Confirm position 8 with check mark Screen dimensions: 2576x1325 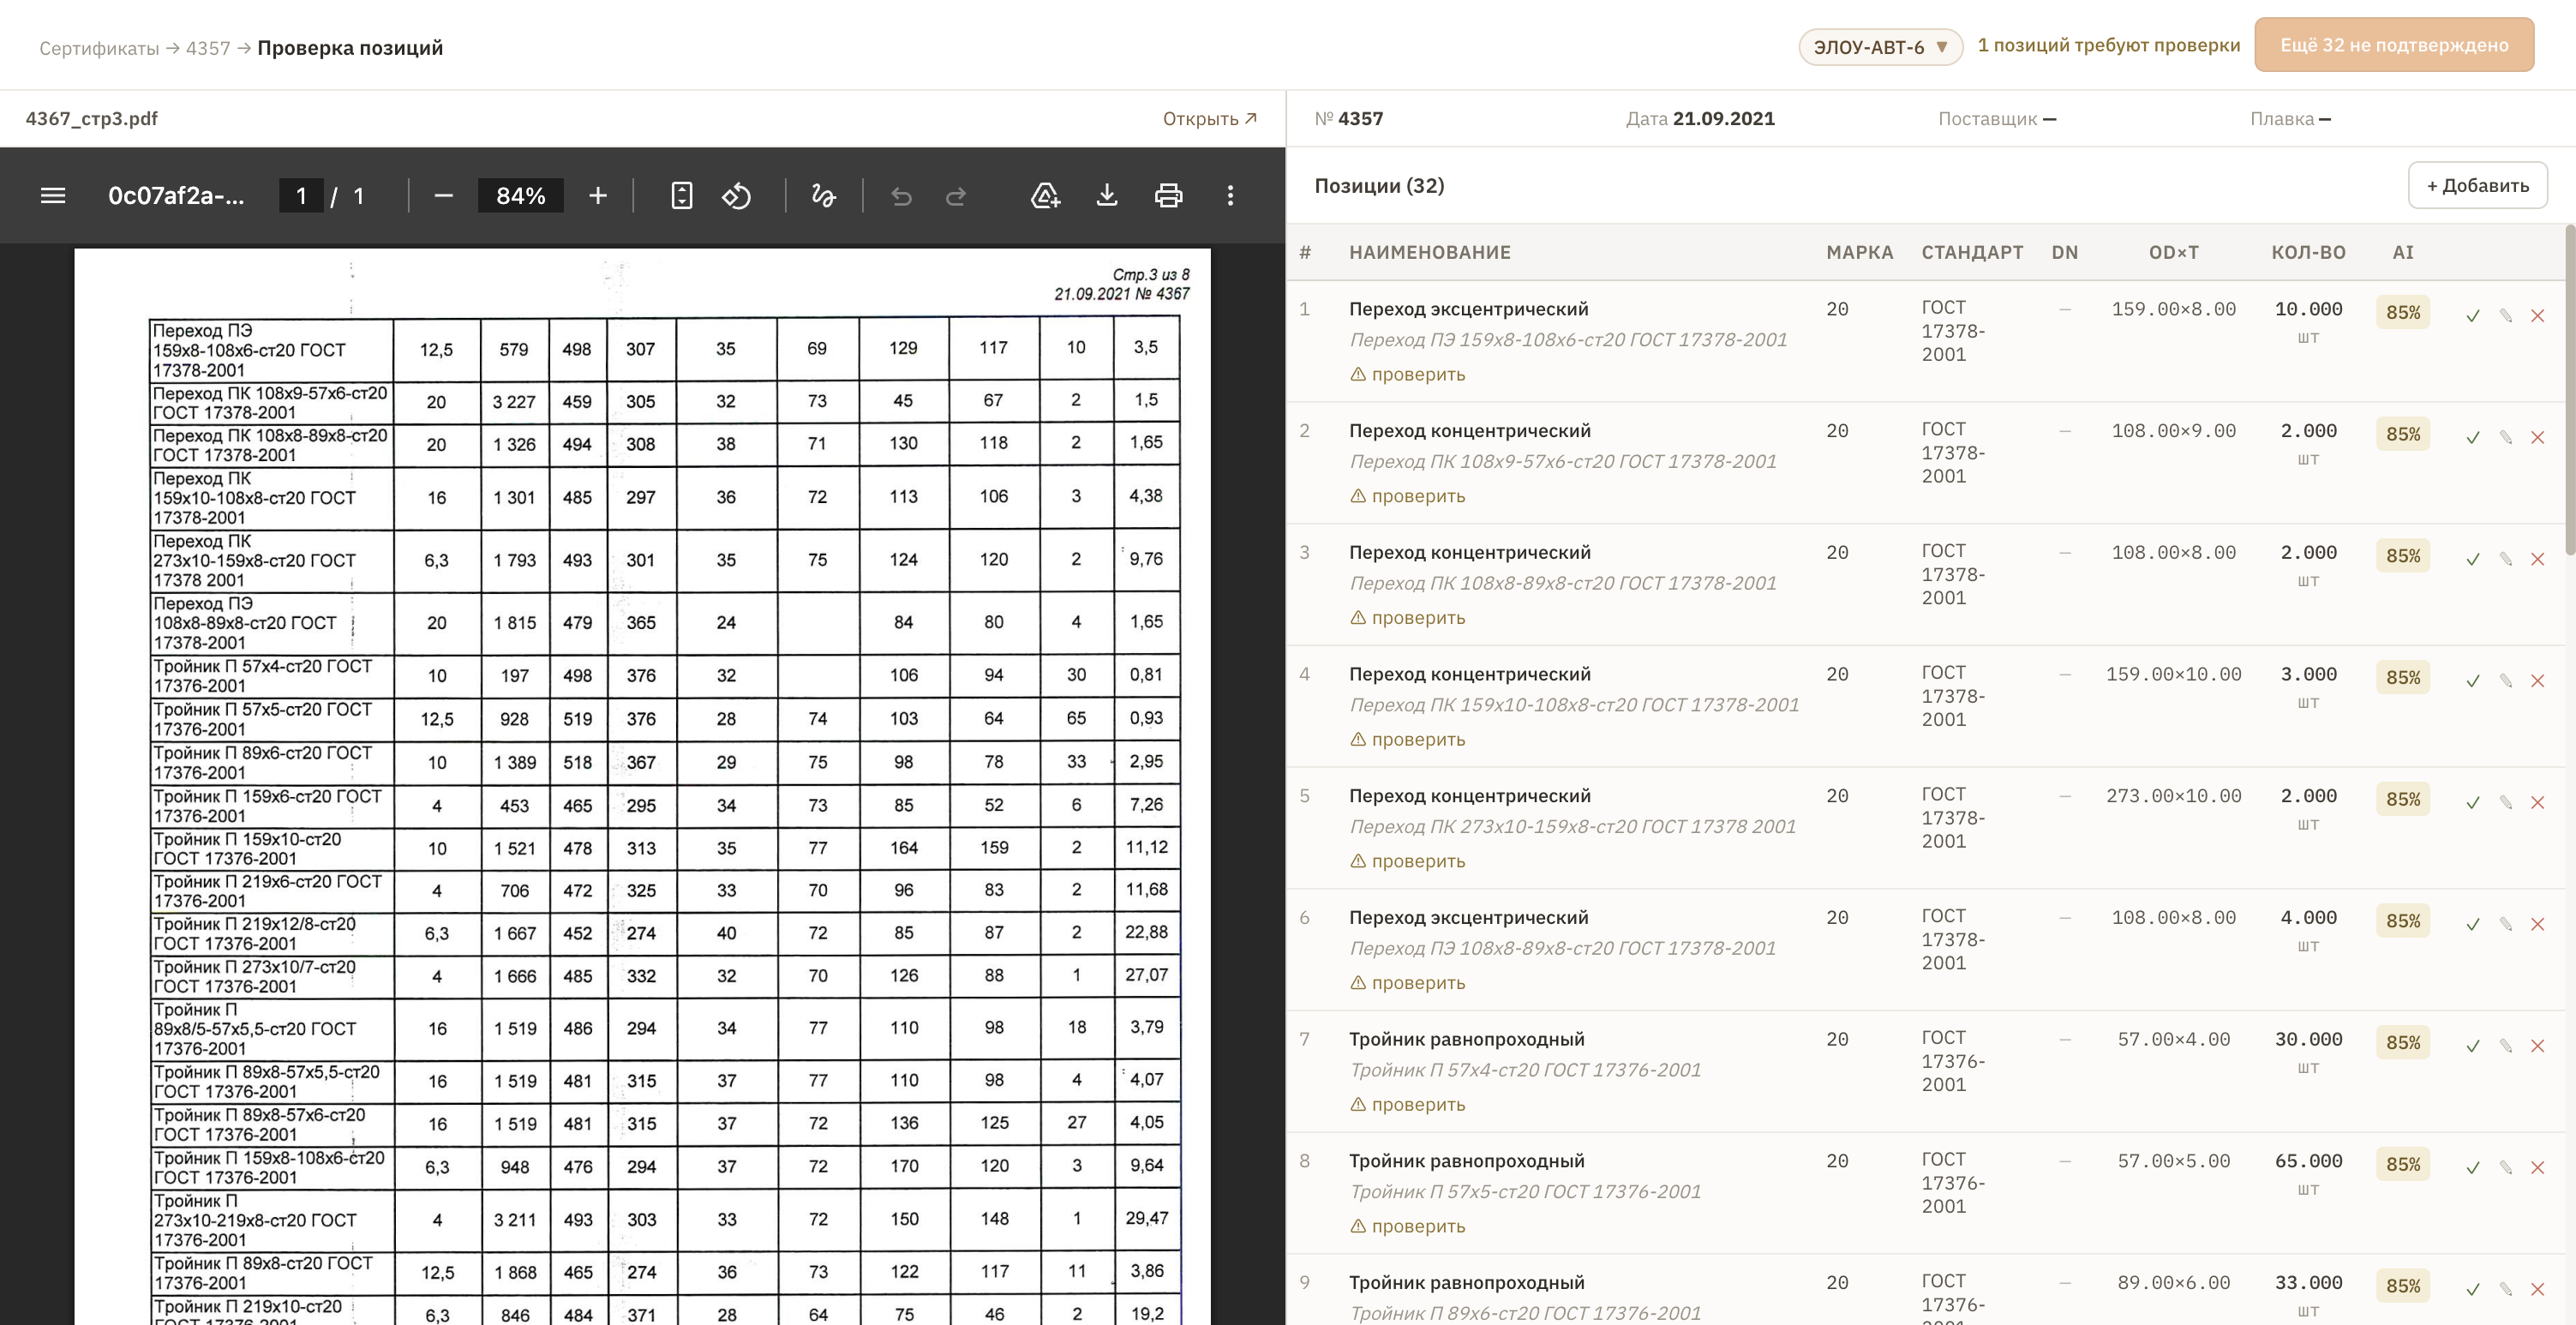(x=2473, y=1168)
